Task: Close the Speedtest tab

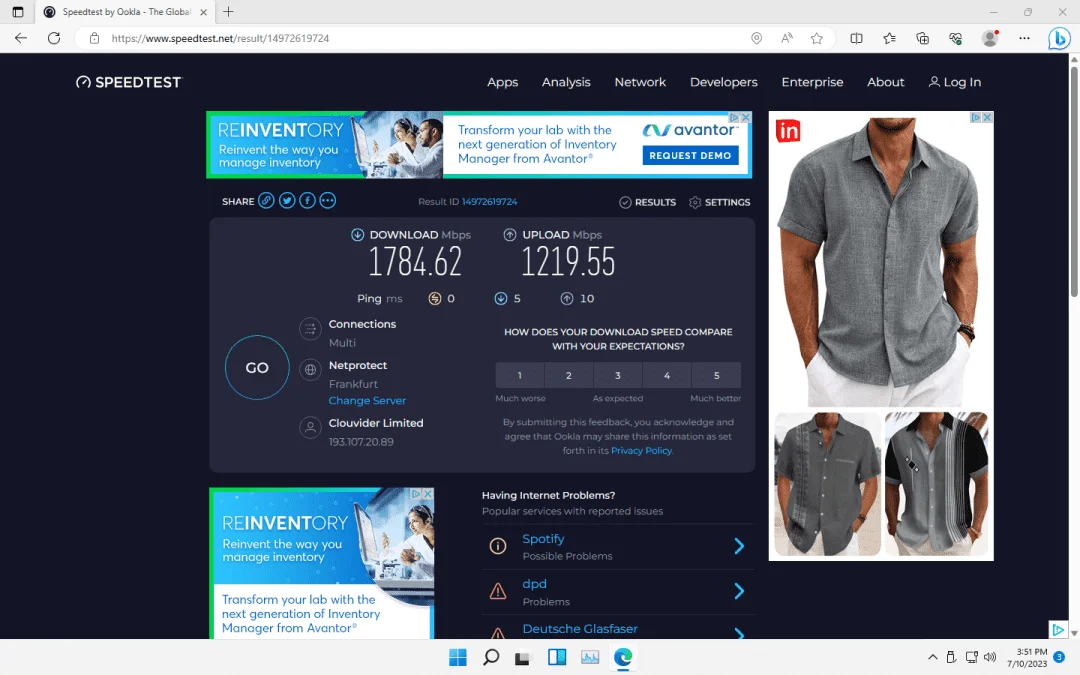Action: click(x=203, y=12)
